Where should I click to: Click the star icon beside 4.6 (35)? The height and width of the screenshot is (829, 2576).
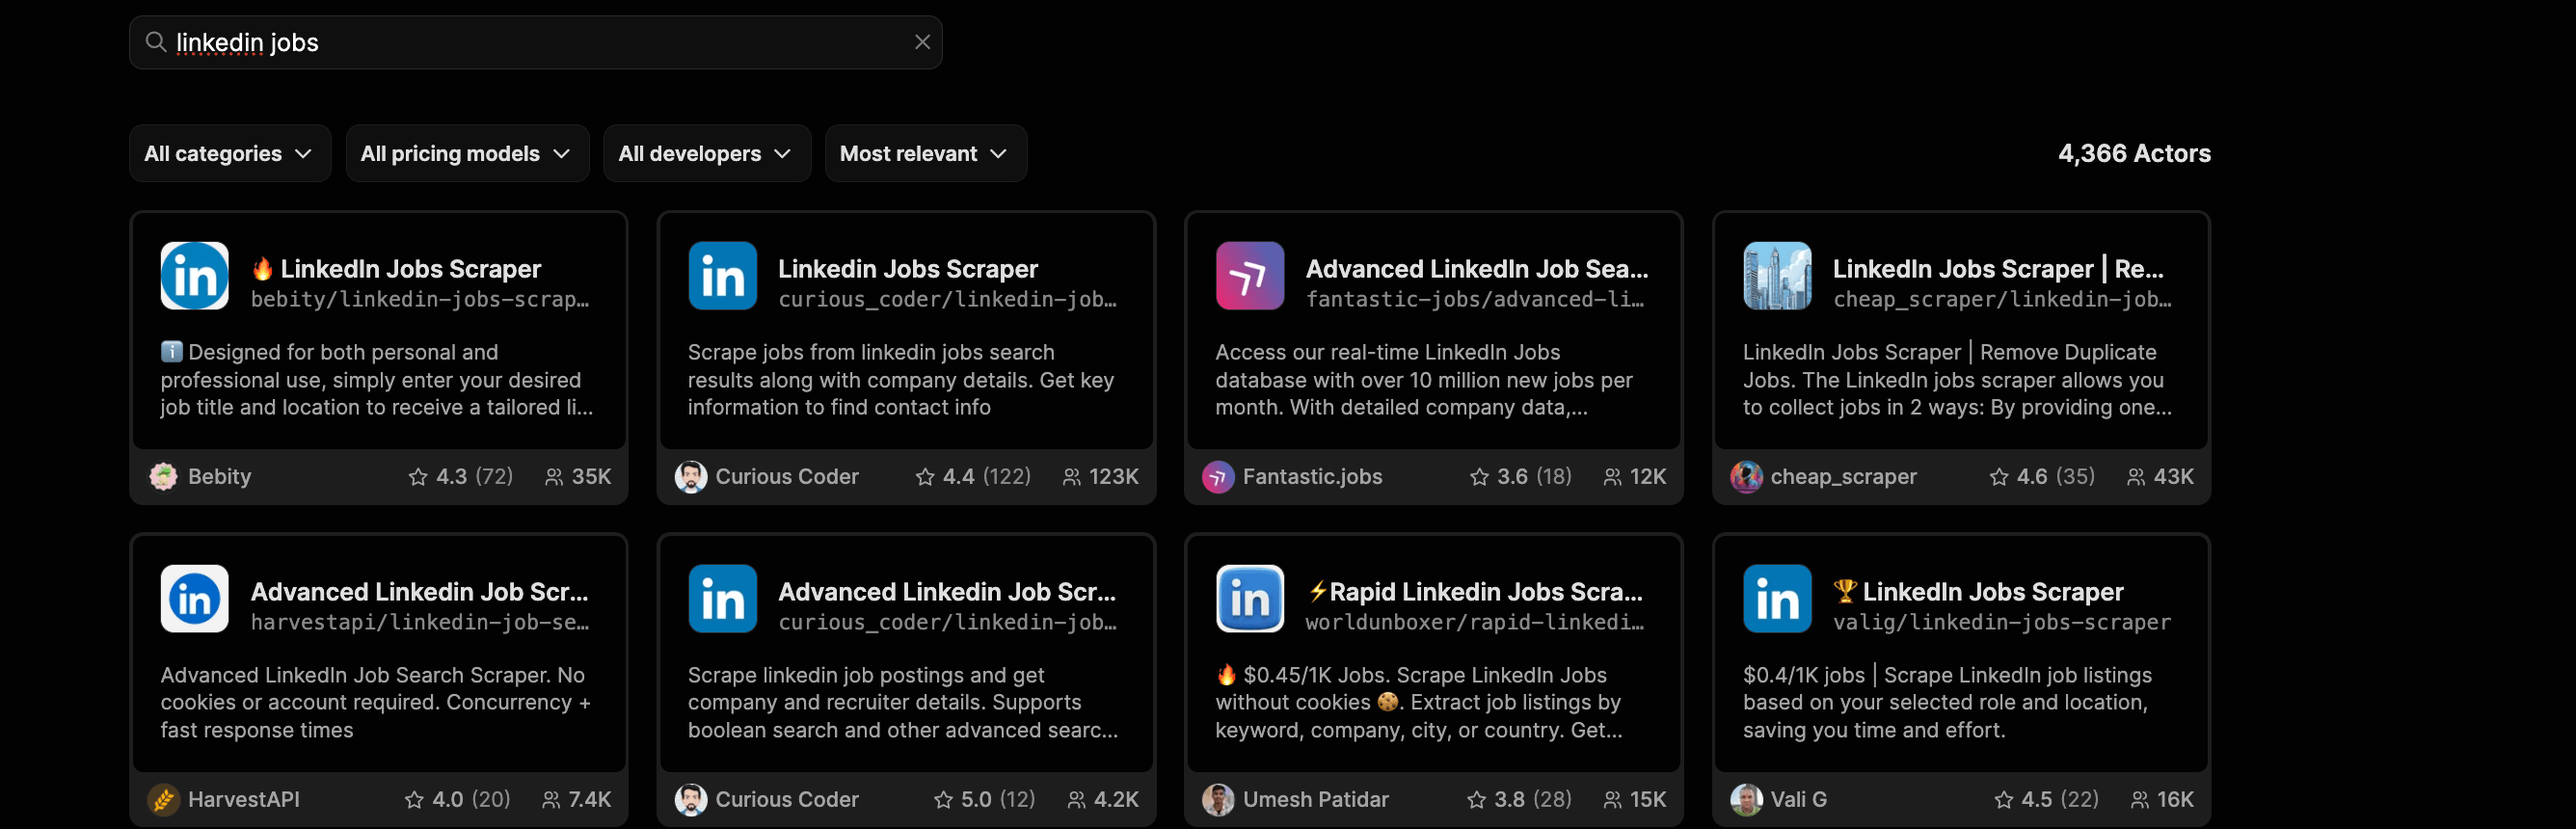(x=1999, y=477)
